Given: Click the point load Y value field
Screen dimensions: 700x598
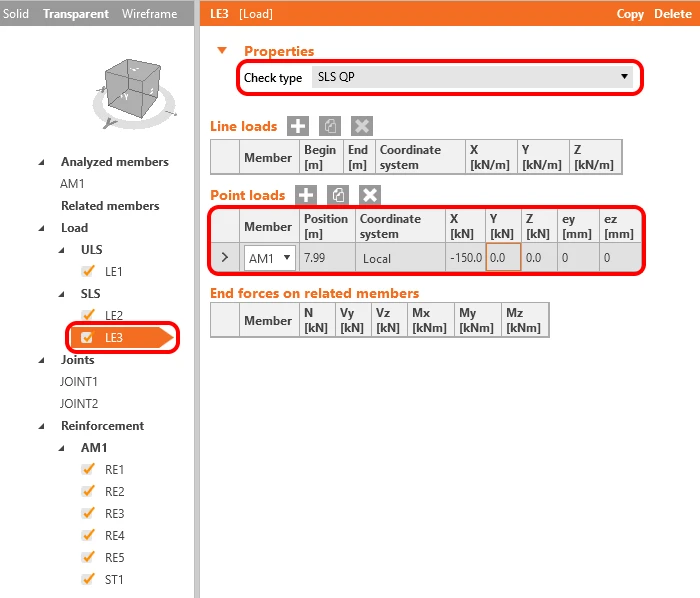Looking at the screenshot, I should coord(503,257).
